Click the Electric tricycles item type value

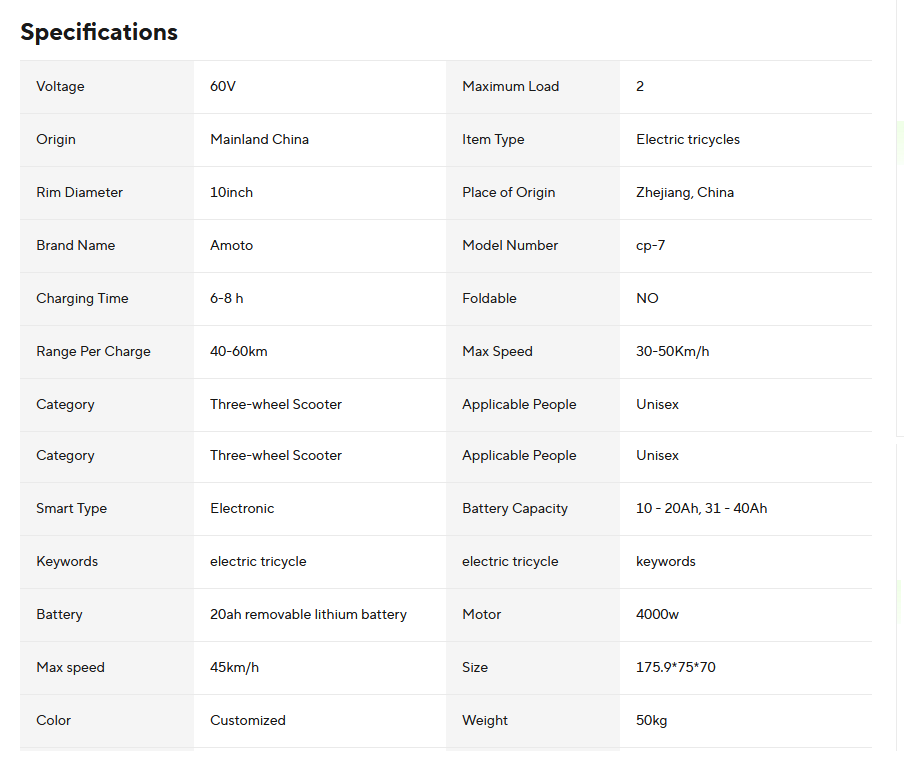(x=688, y=139)
